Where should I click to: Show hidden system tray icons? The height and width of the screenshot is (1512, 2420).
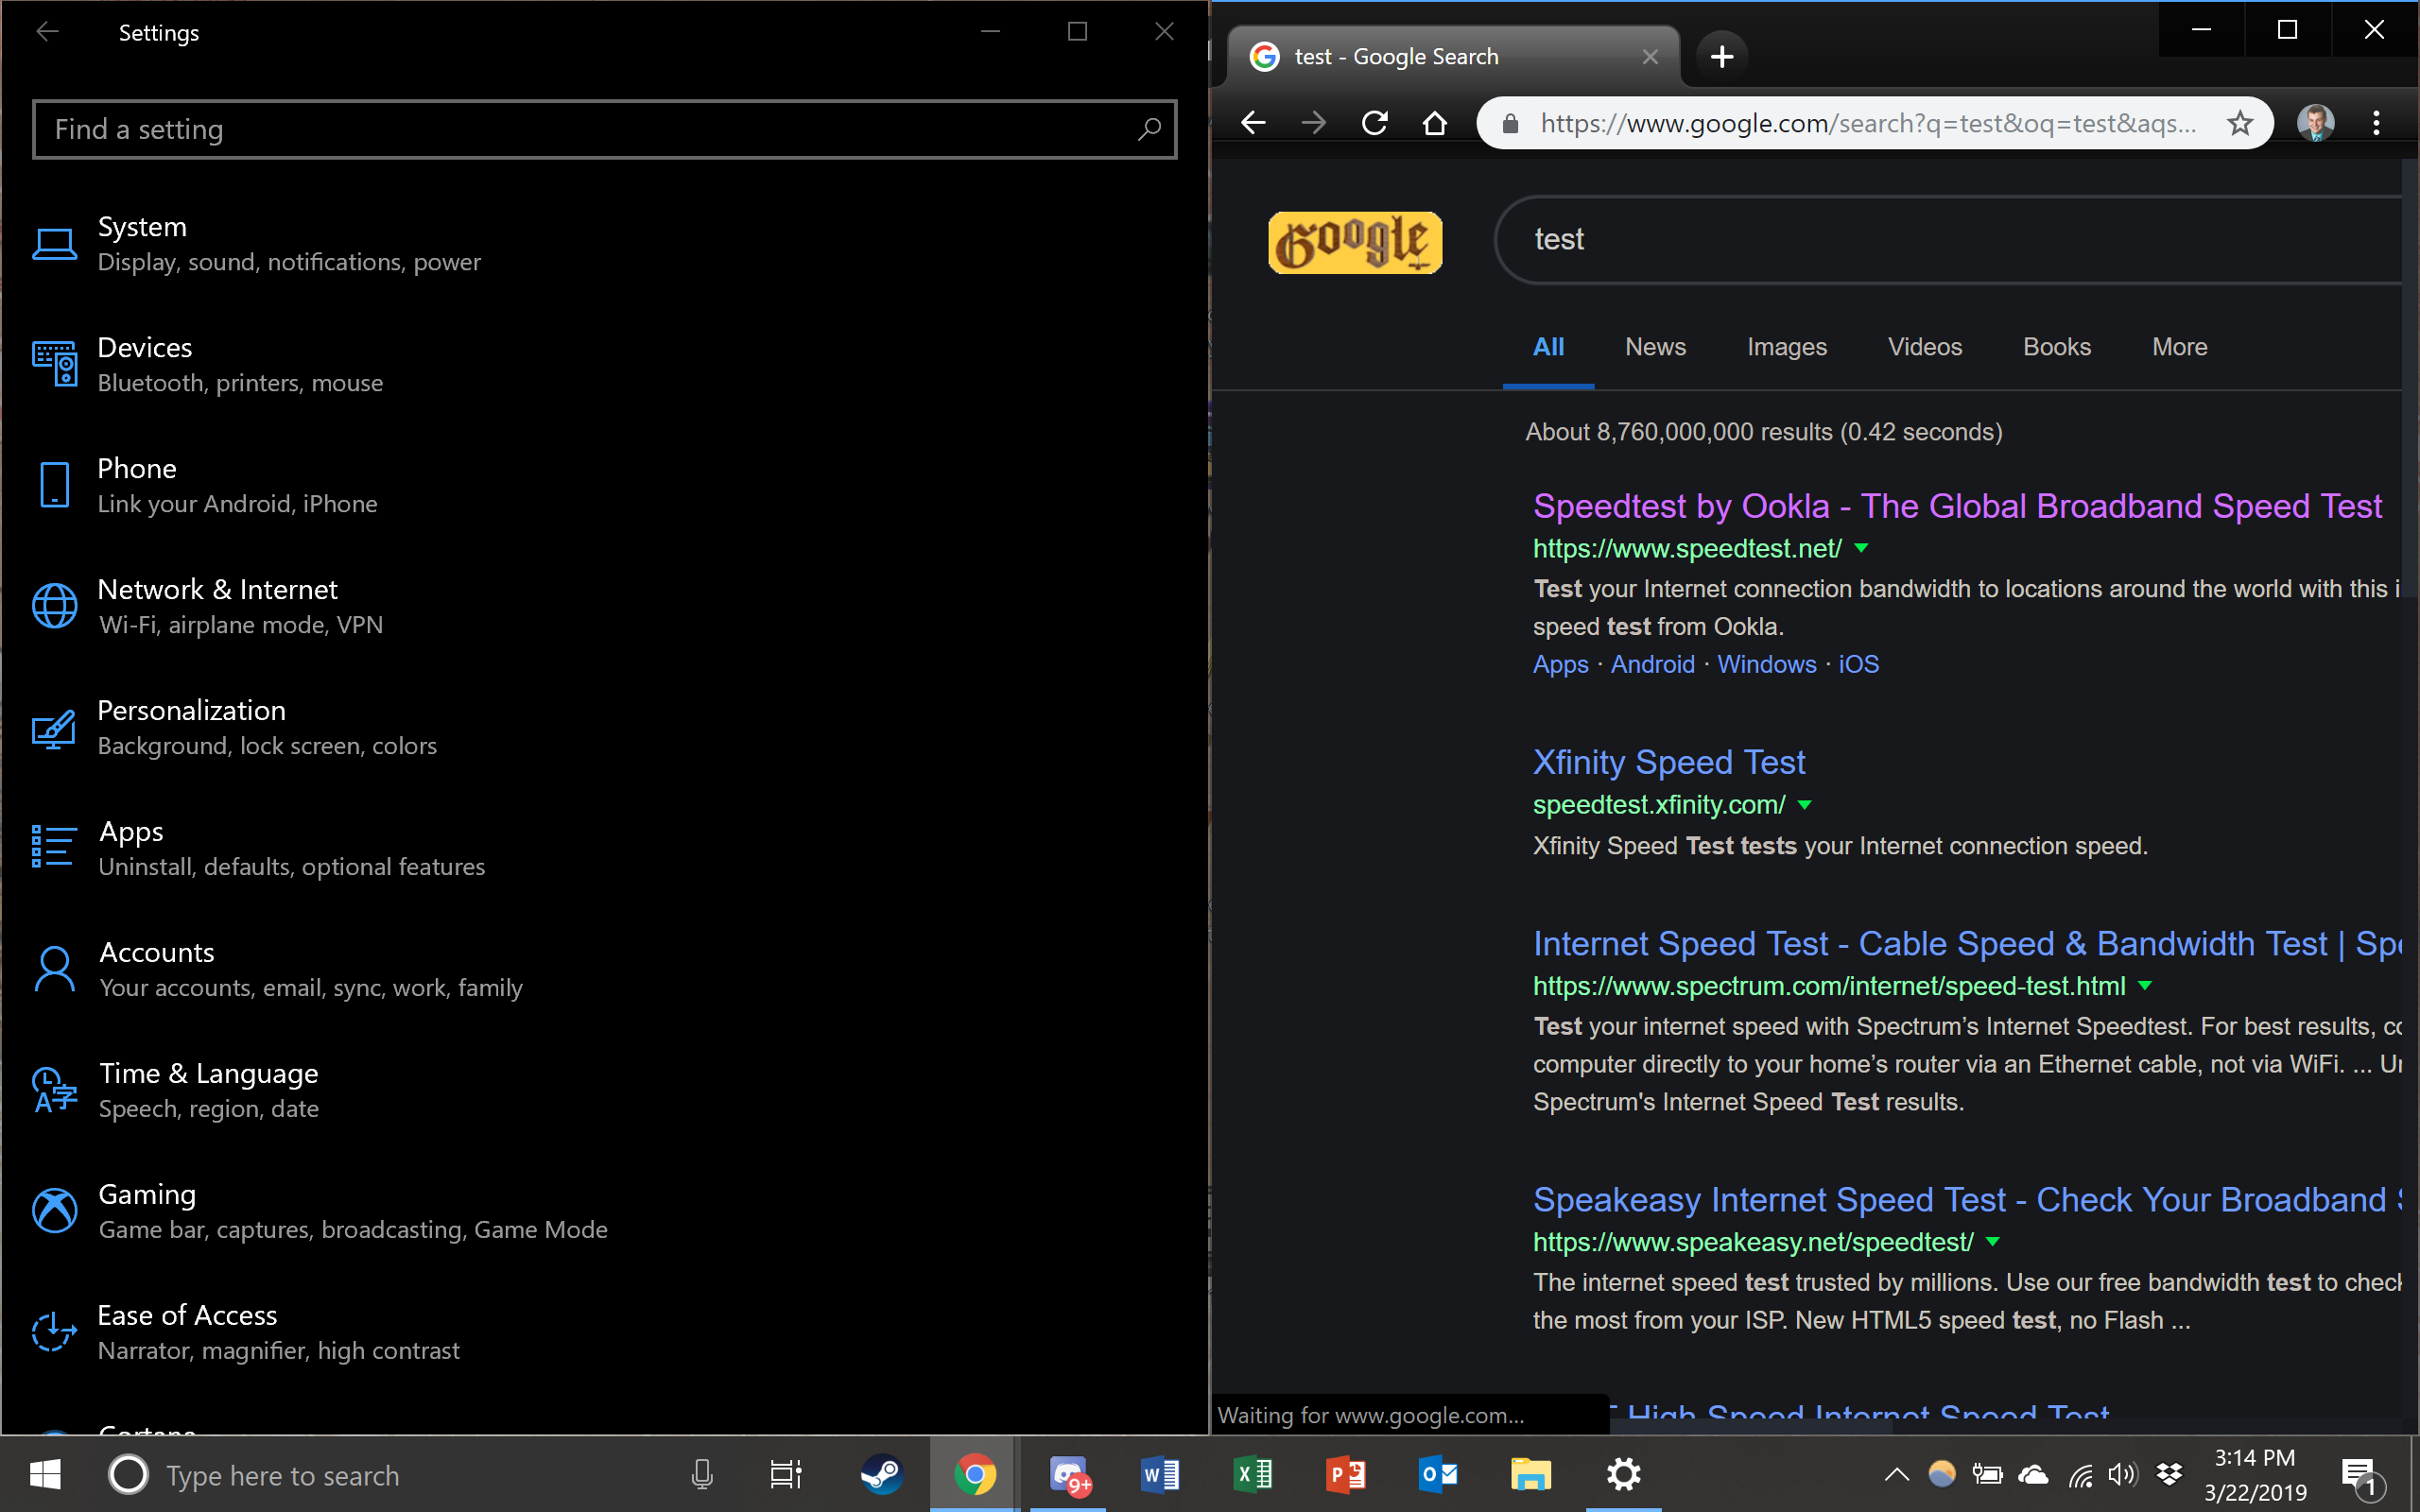click(x=1897, y=1474)
